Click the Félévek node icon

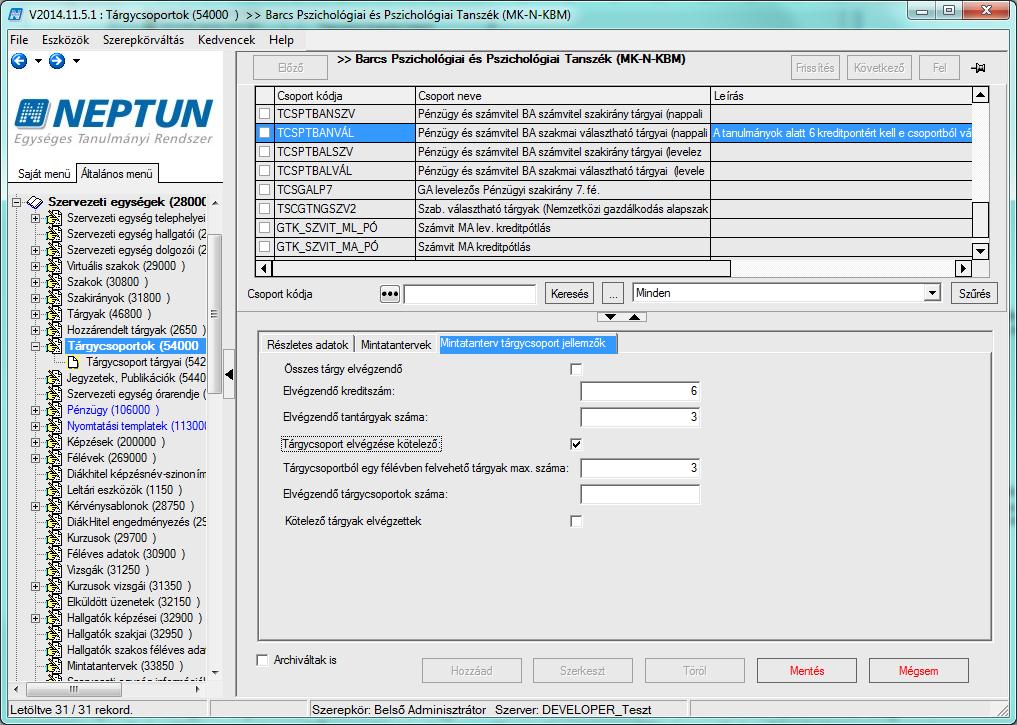(54, 458)
